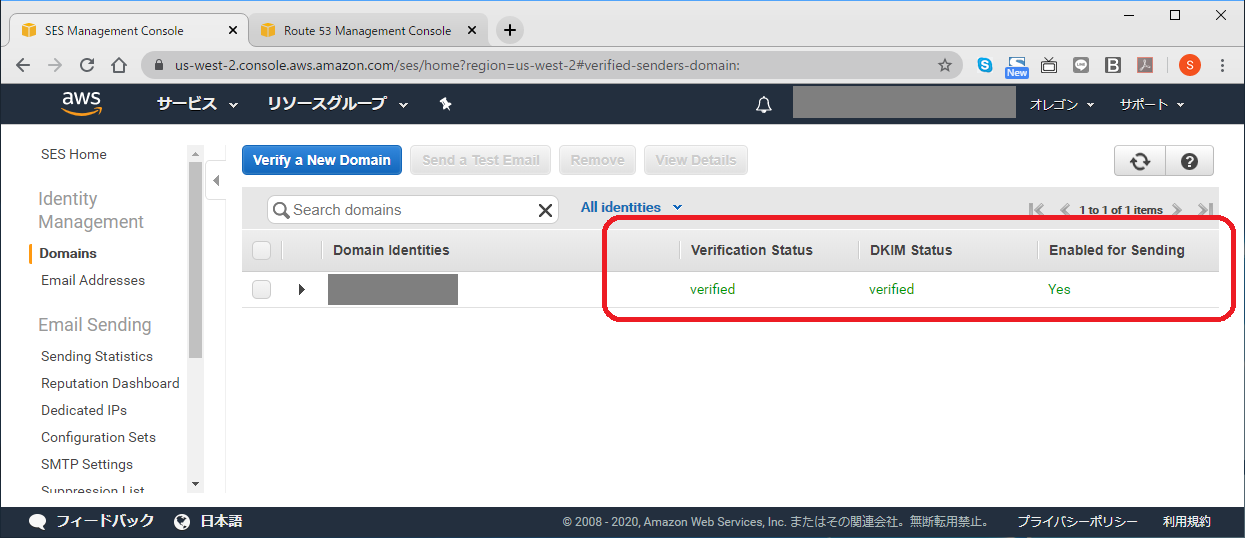
Task: Open the TV-shaped browser extension
Action: point(1049,65)
